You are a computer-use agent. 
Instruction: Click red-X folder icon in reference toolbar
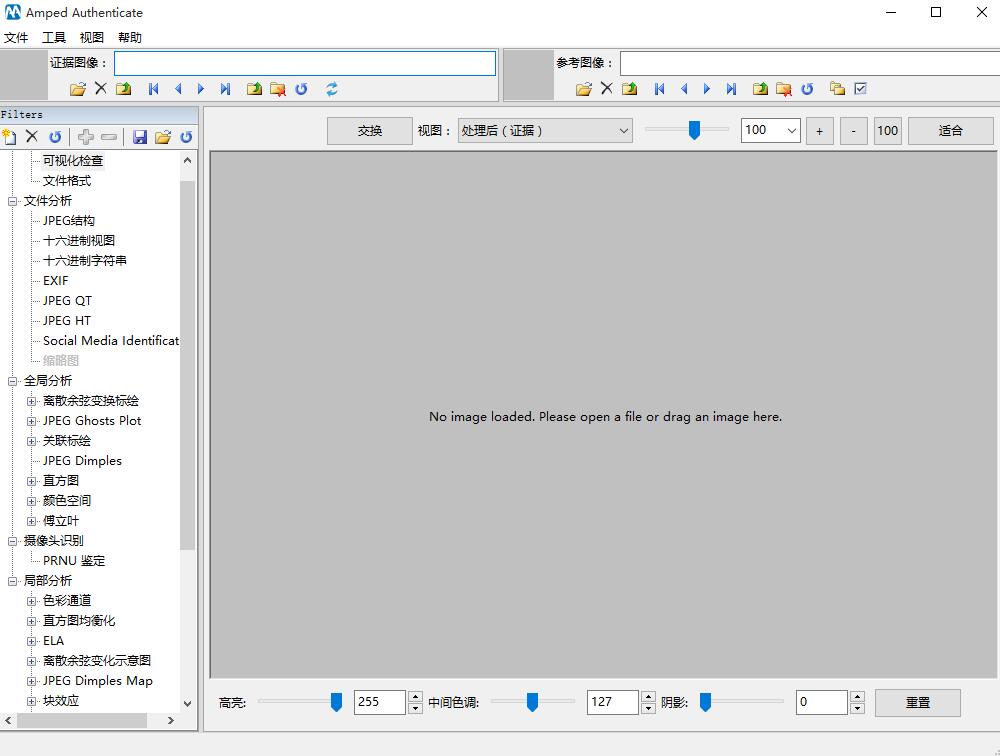click(x=783, y=89)
